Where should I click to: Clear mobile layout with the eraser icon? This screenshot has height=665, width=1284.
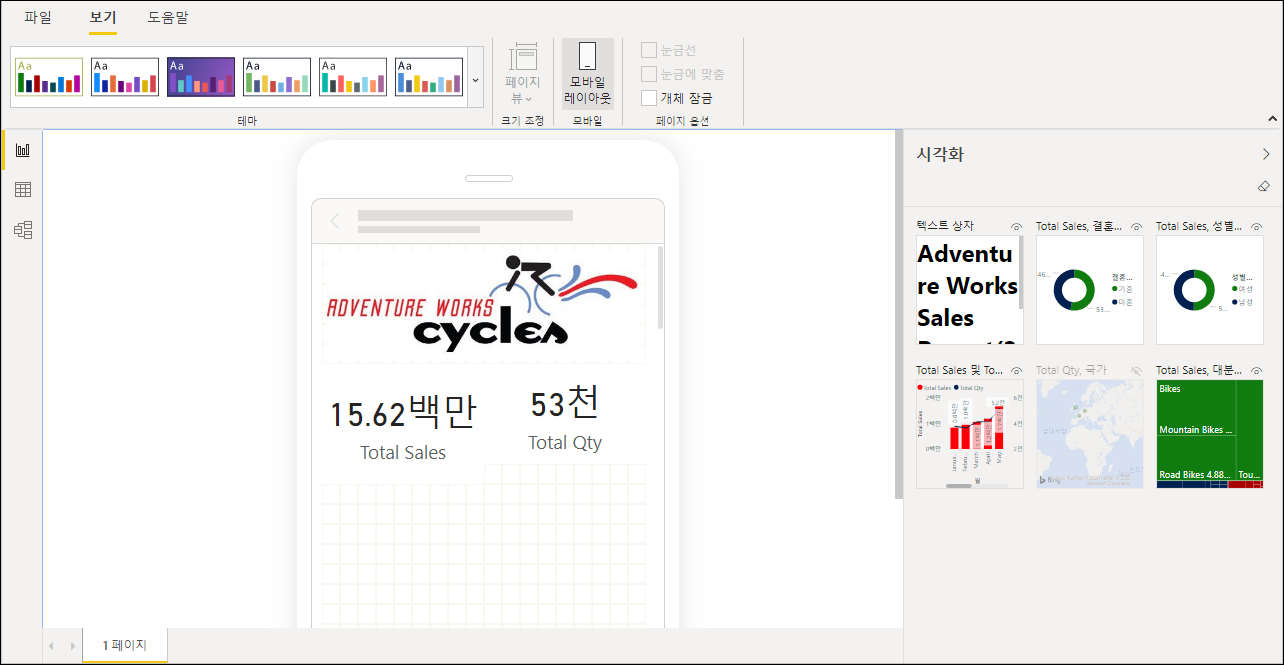1264,186
